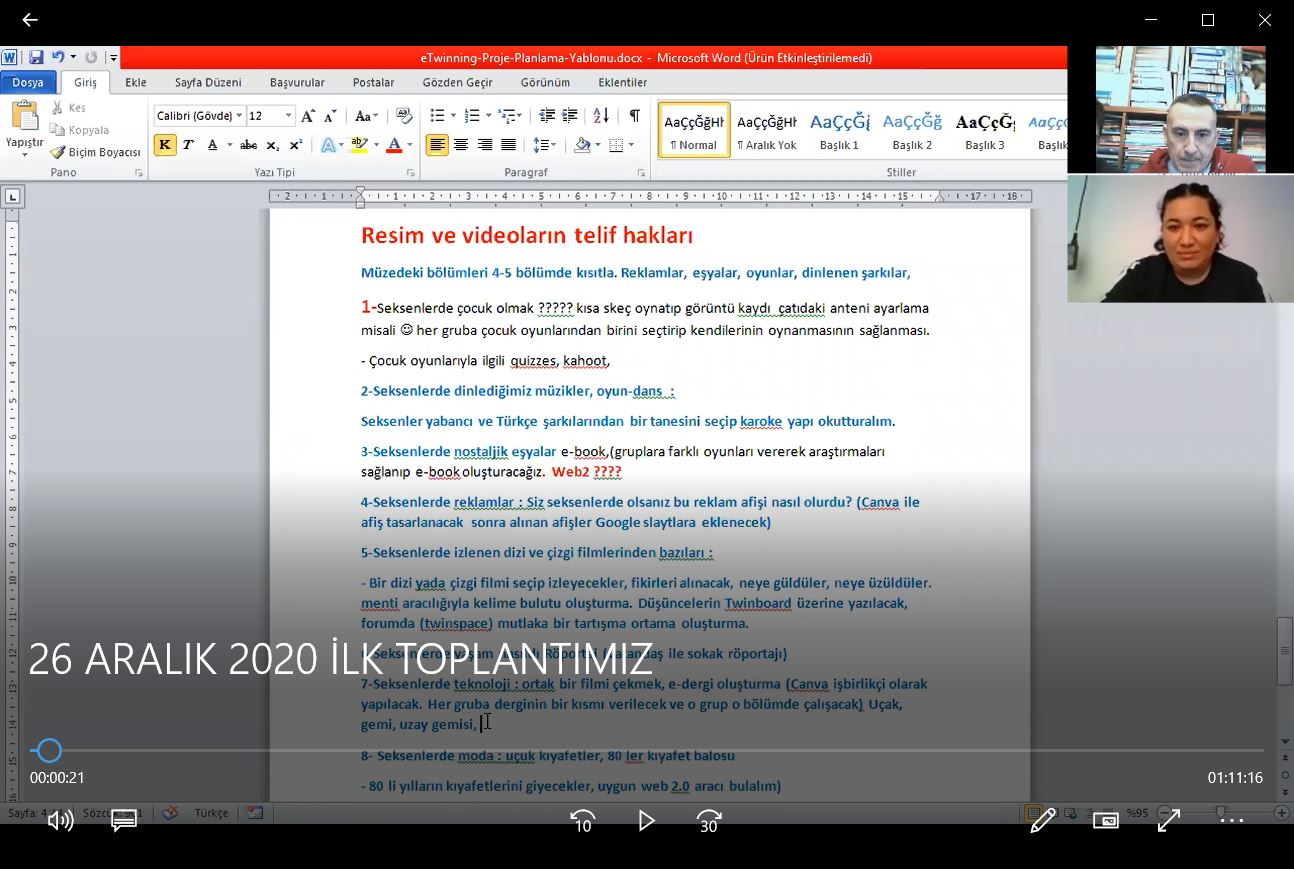This screenshot has height=869, width=1294.
Task: Click the sort A-Z icon
Action: [601, 116]
